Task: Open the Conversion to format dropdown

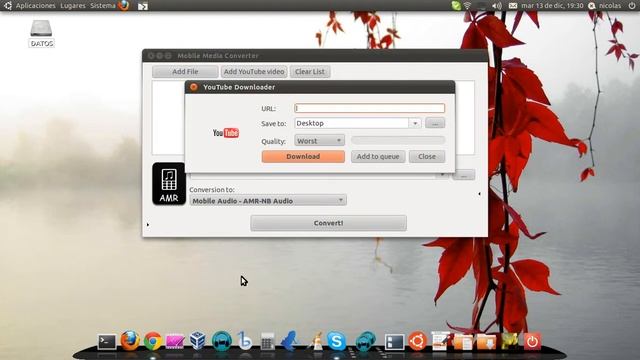Action: pyautogui.click(x=268, y=200)
